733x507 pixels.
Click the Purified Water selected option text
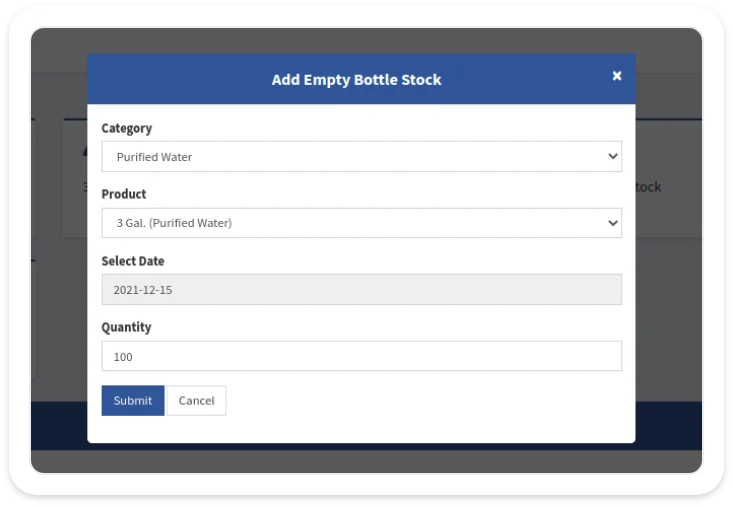coord(154,157)
